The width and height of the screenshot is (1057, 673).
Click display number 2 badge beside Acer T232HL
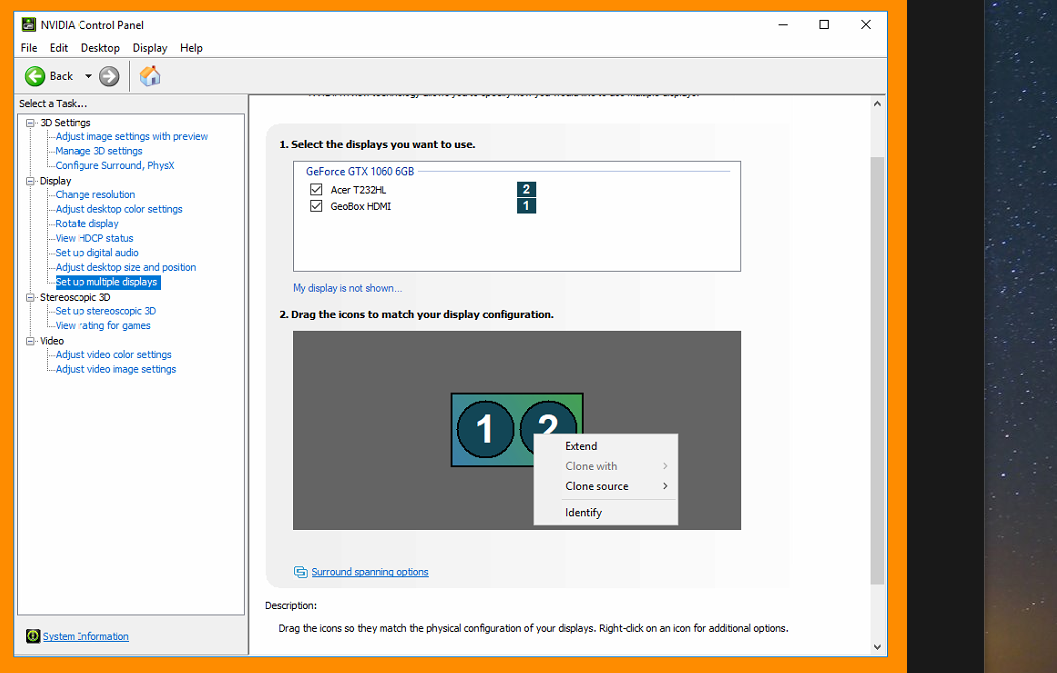coord(526,189)
